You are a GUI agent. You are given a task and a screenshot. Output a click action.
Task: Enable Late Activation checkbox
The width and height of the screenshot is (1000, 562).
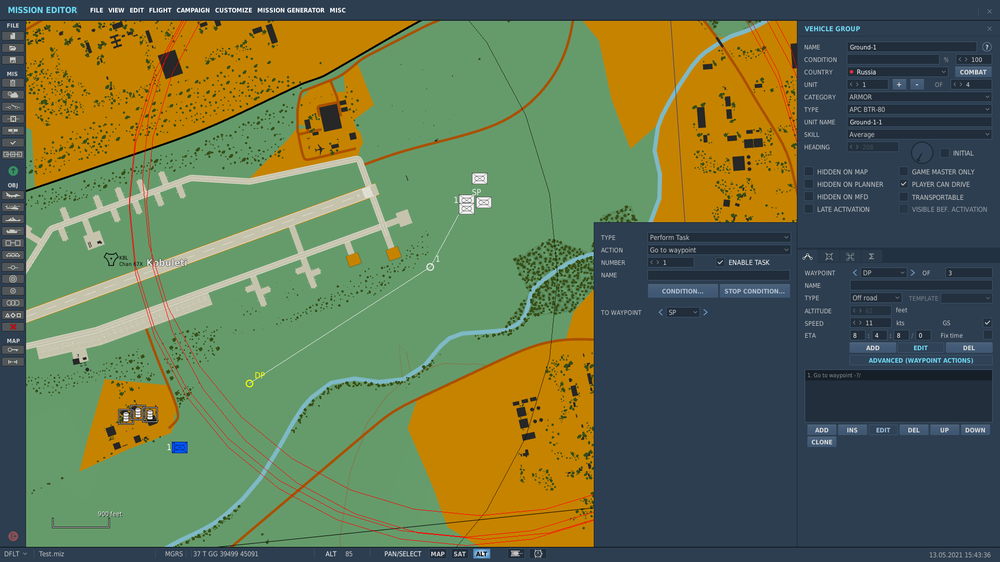809,209
